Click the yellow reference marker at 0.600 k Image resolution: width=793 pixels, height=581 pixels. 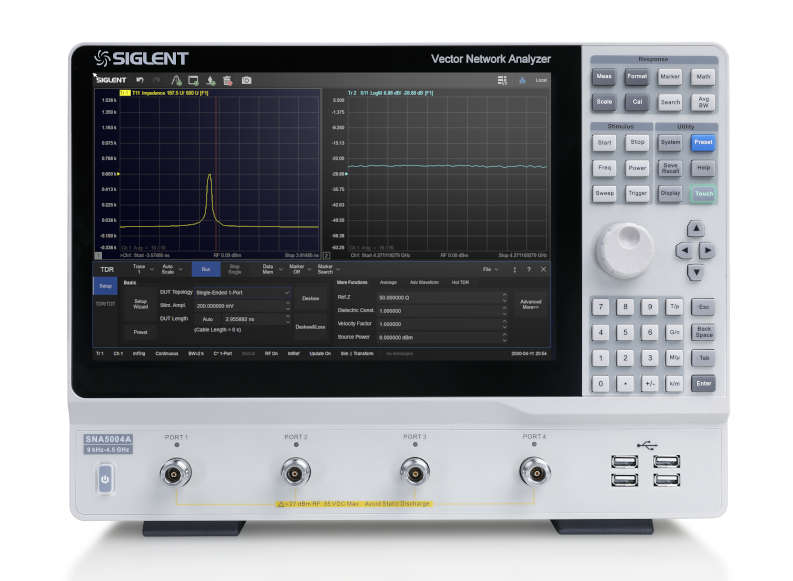(x=118, y=174)
